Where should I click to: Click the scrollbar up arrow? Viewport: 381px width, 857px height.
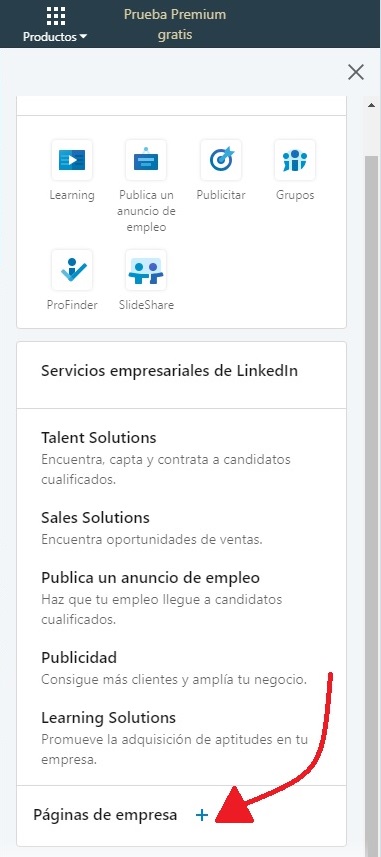pos(372,104)
